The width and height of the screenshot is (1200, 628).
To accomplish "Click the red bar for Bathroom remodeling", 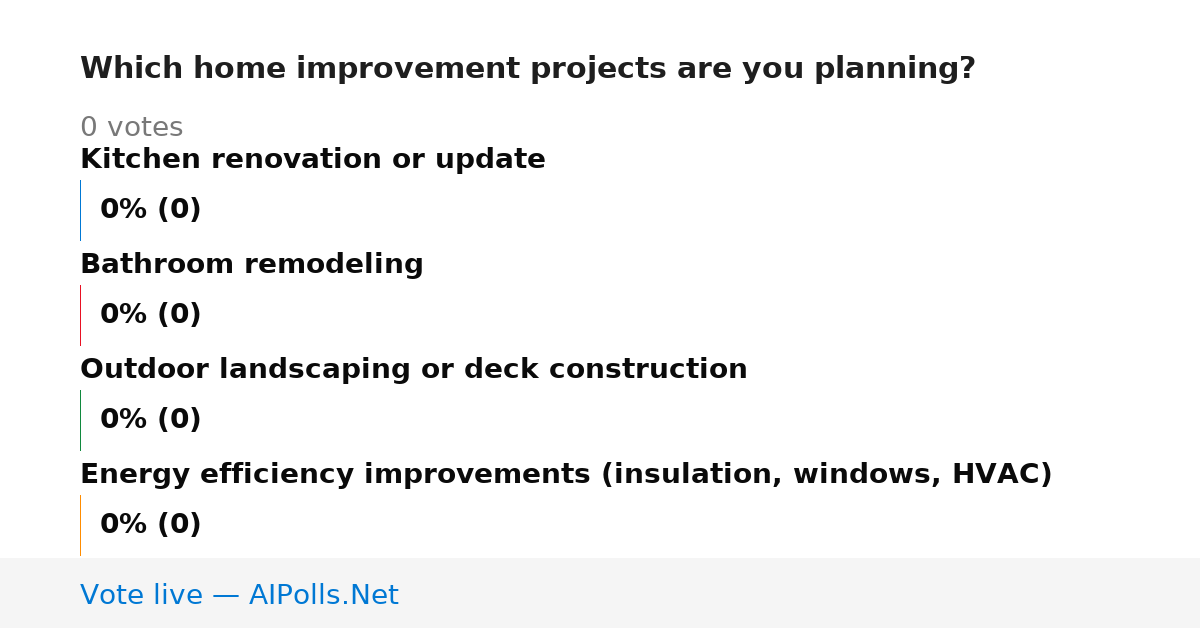I will [x=80, y=315].
